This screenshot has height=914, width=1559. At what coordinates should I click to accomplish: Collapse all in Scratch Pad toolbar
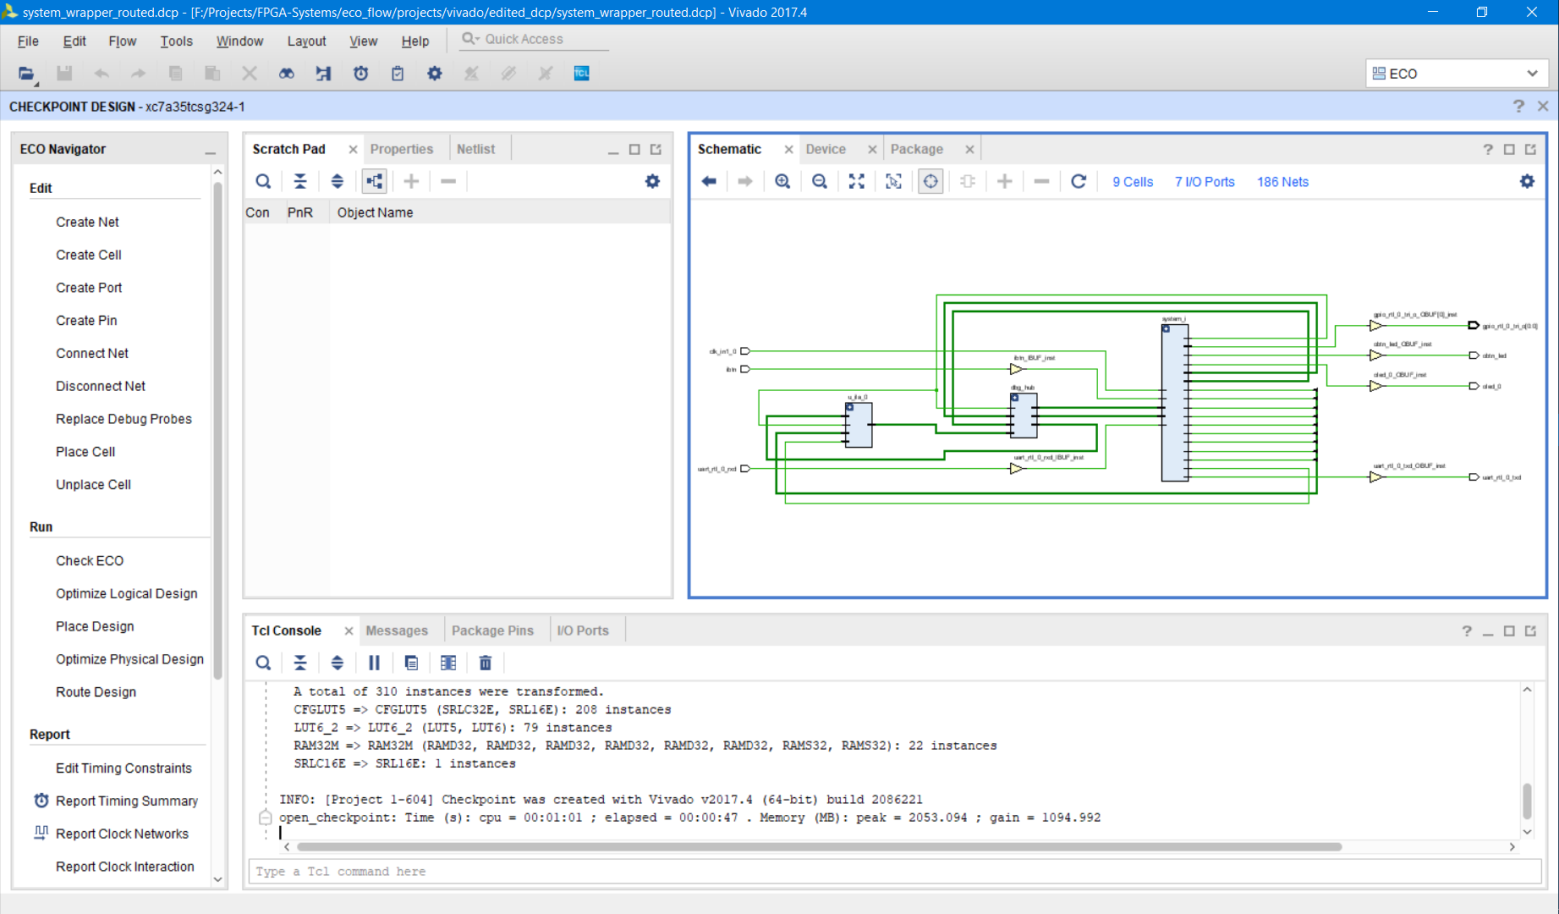point(300,181)
